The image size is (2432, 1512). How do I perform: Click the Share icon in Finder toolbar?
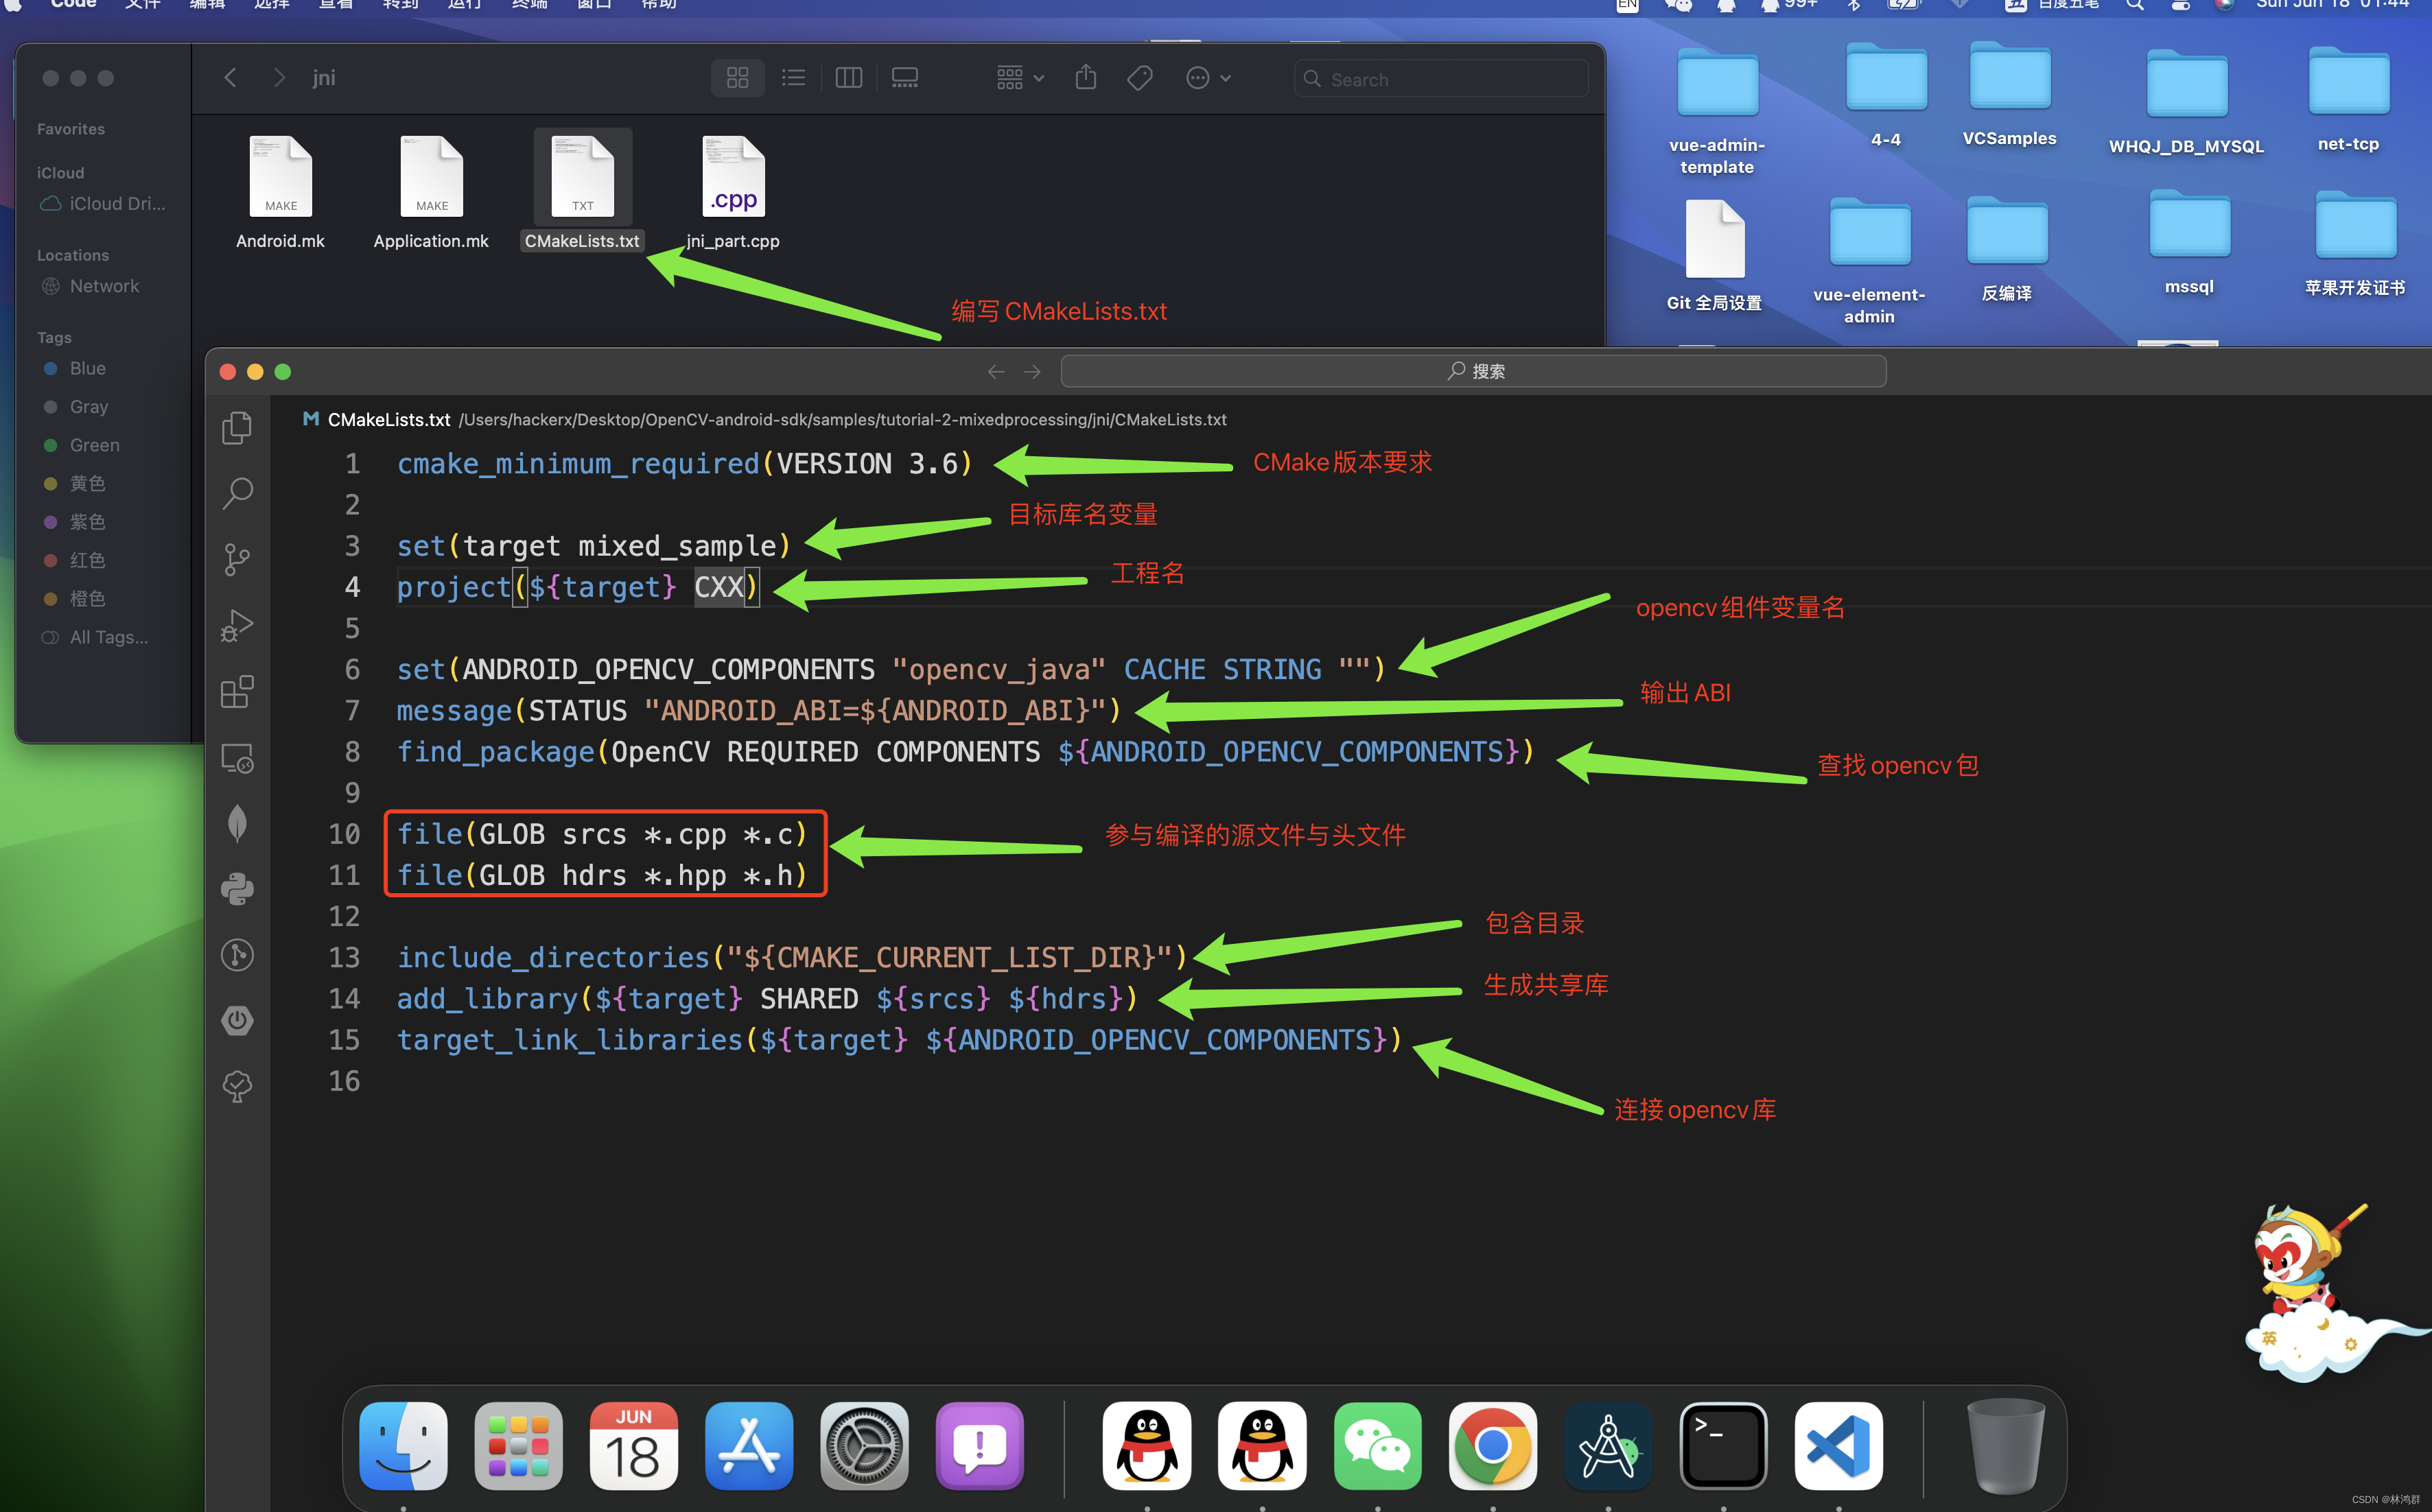1086,78
